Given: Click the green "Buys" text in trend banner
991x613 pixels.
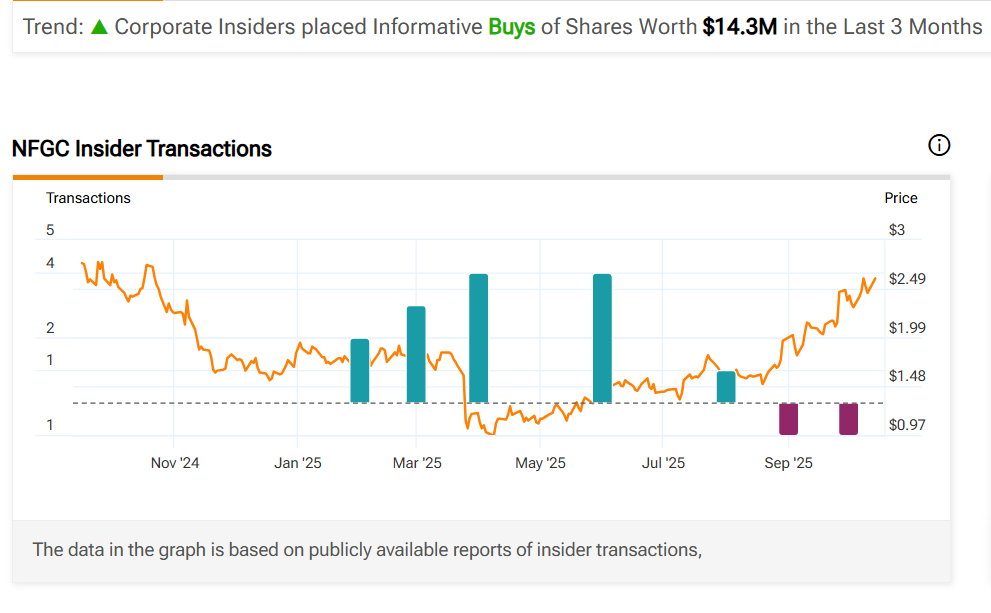Looking at the screenshot, I should pos(512,27).
